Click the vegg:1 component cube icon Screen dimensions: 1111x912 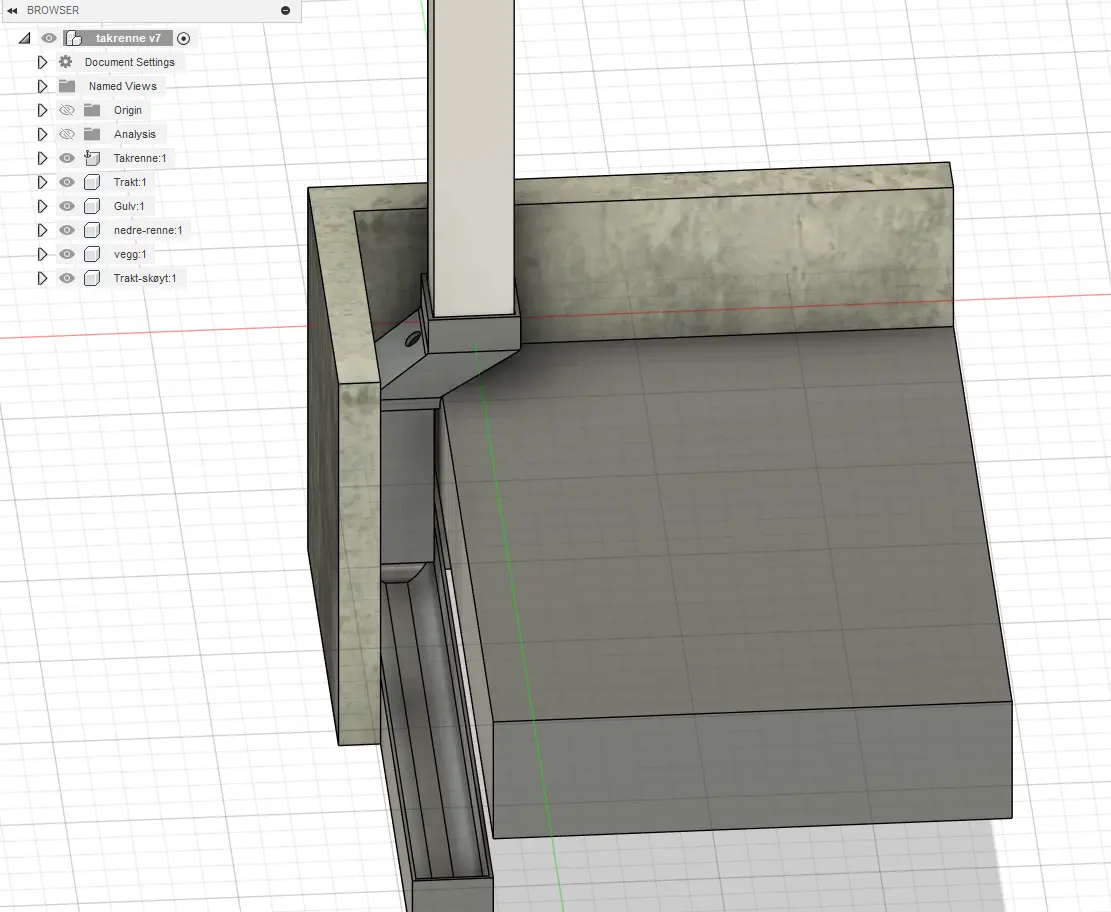point(92,254)
